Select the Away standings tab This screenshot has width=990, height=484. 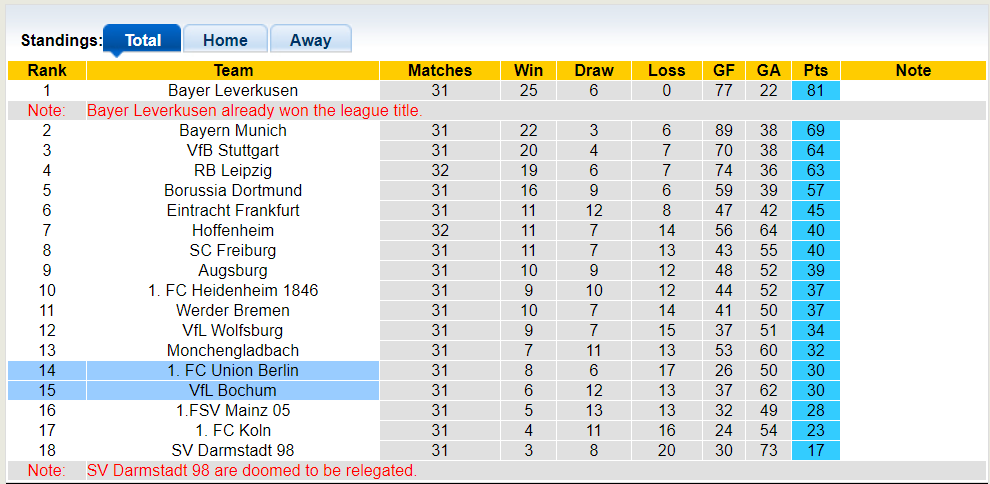(x=310, y=40)
